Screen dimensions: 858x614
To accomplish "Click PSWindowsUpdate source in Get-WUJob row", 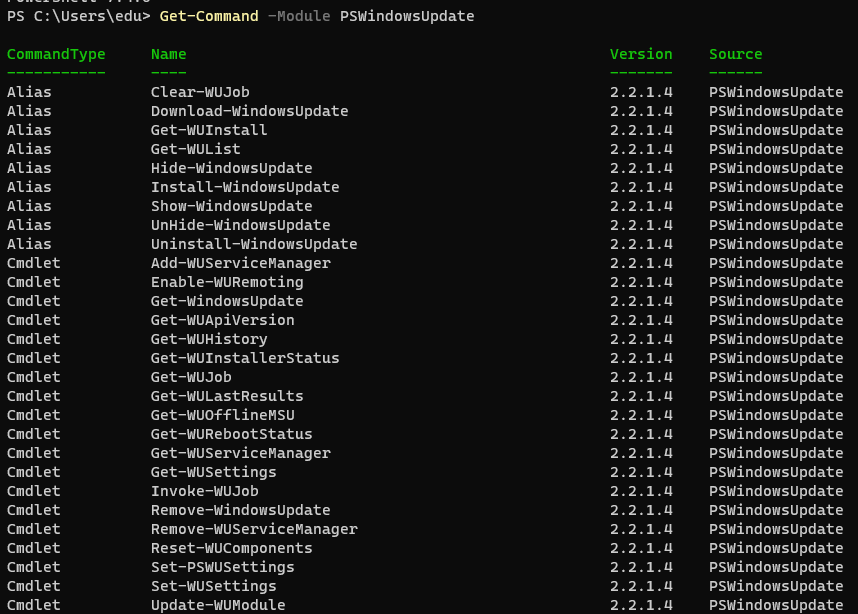I will point(776,377).
